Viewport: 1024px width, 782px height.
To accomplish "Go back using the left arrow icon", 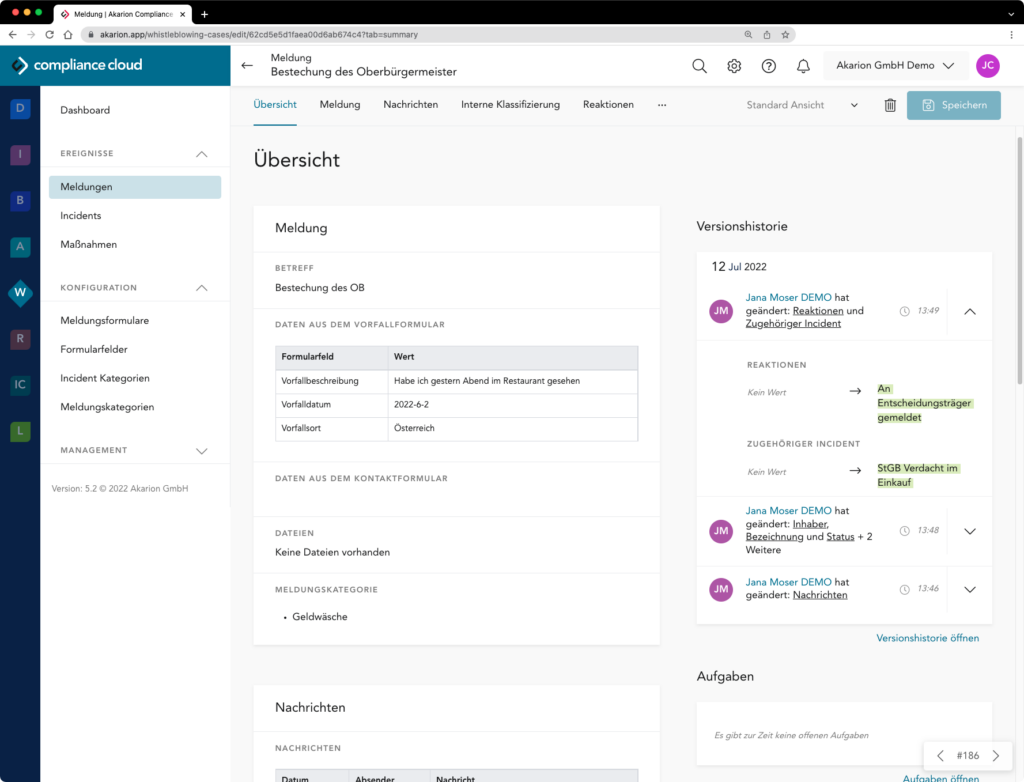I will click(x=248, y=66).
